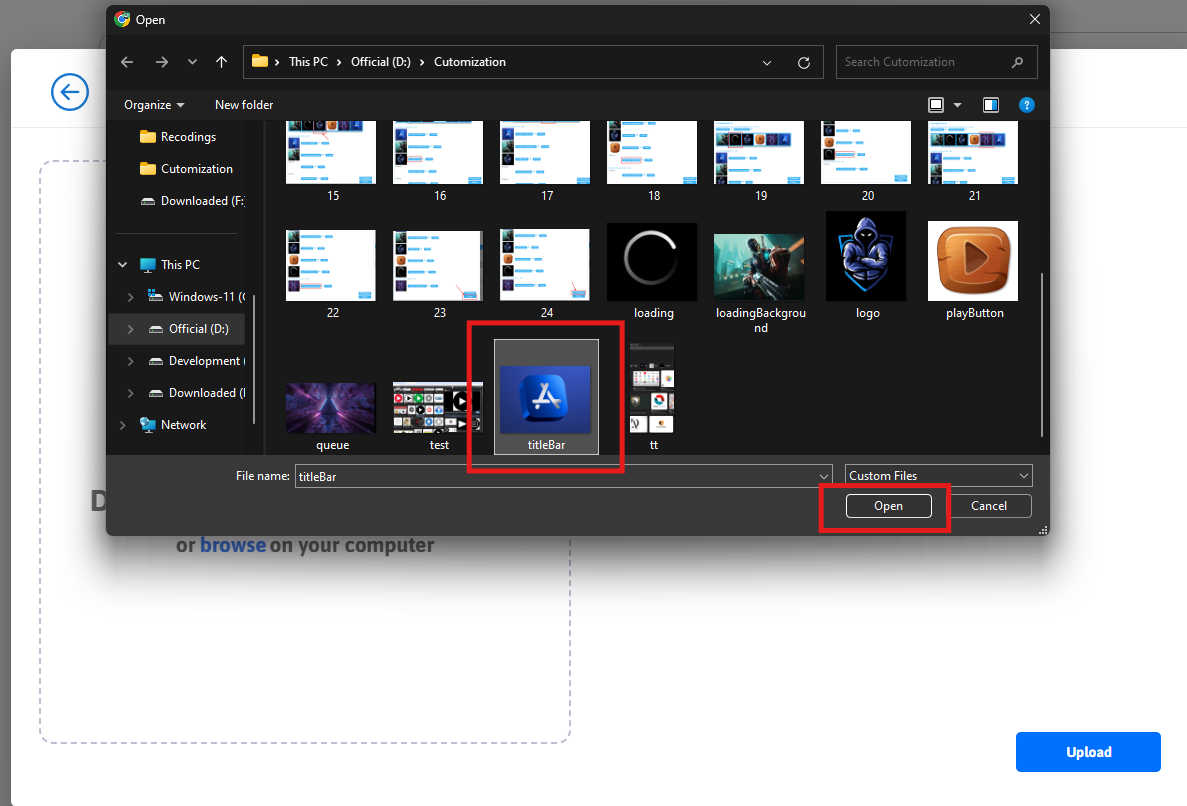
Task: Select Recodings folder in sidebar
Action: (x=188, y=137)
